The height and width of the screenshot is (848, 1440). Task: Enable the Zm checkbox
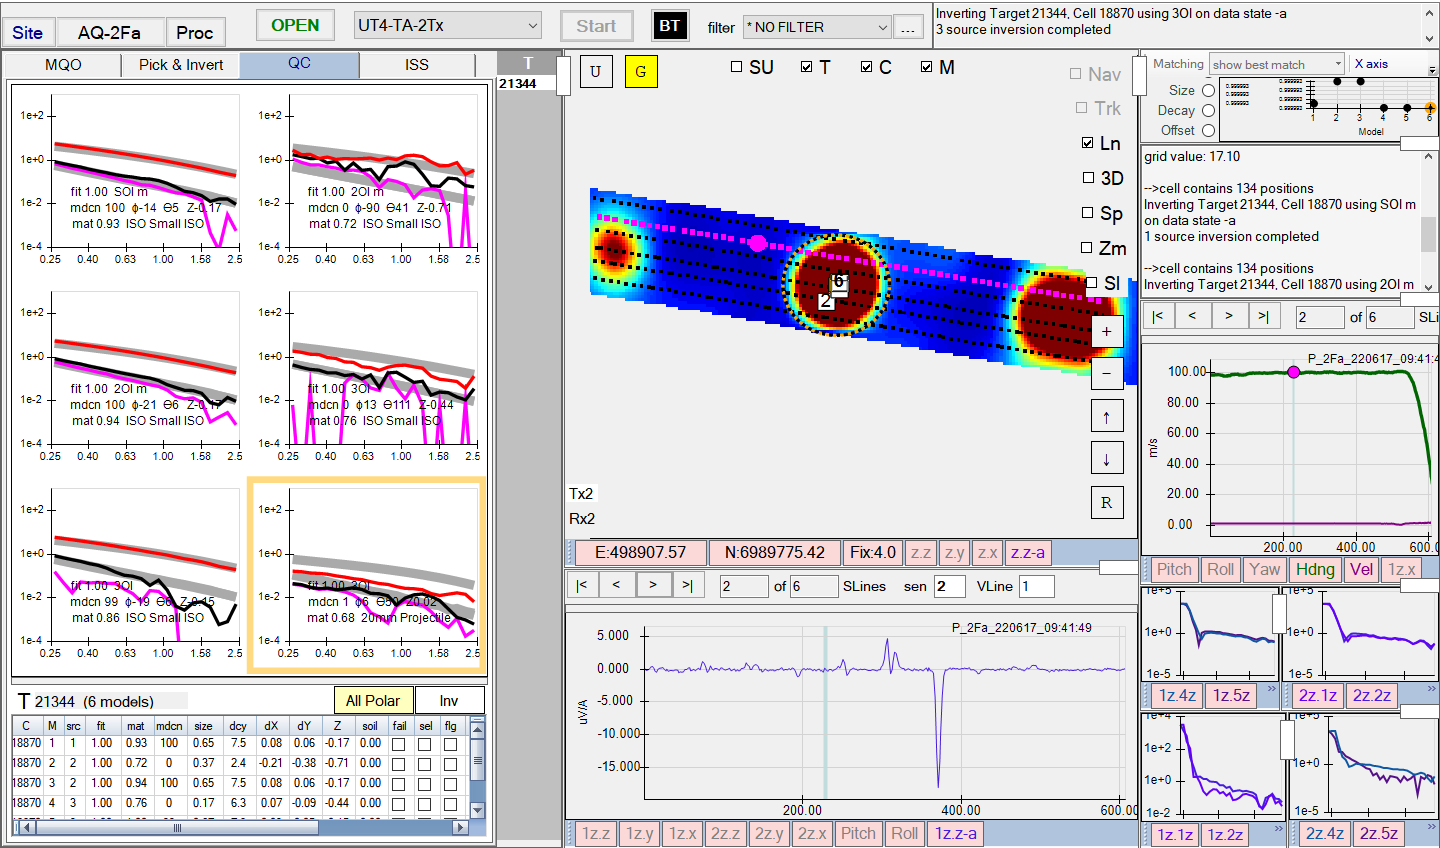(1086, 248)
